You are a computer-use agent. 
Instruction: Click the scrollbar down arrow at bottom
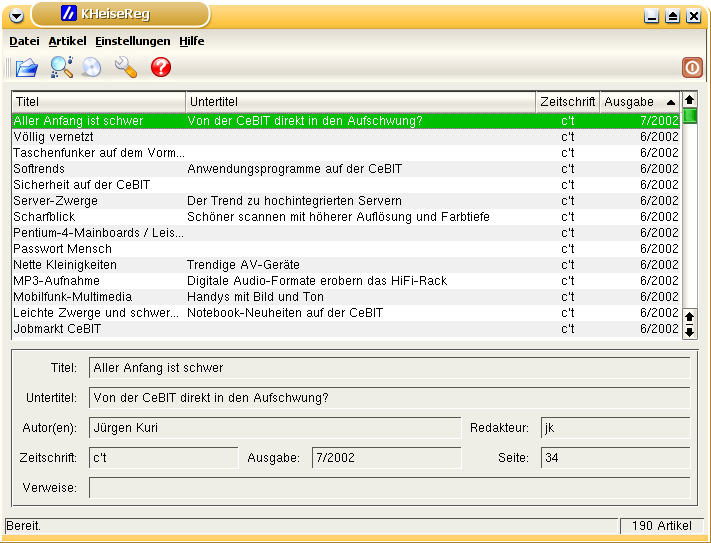coord(690,331)
